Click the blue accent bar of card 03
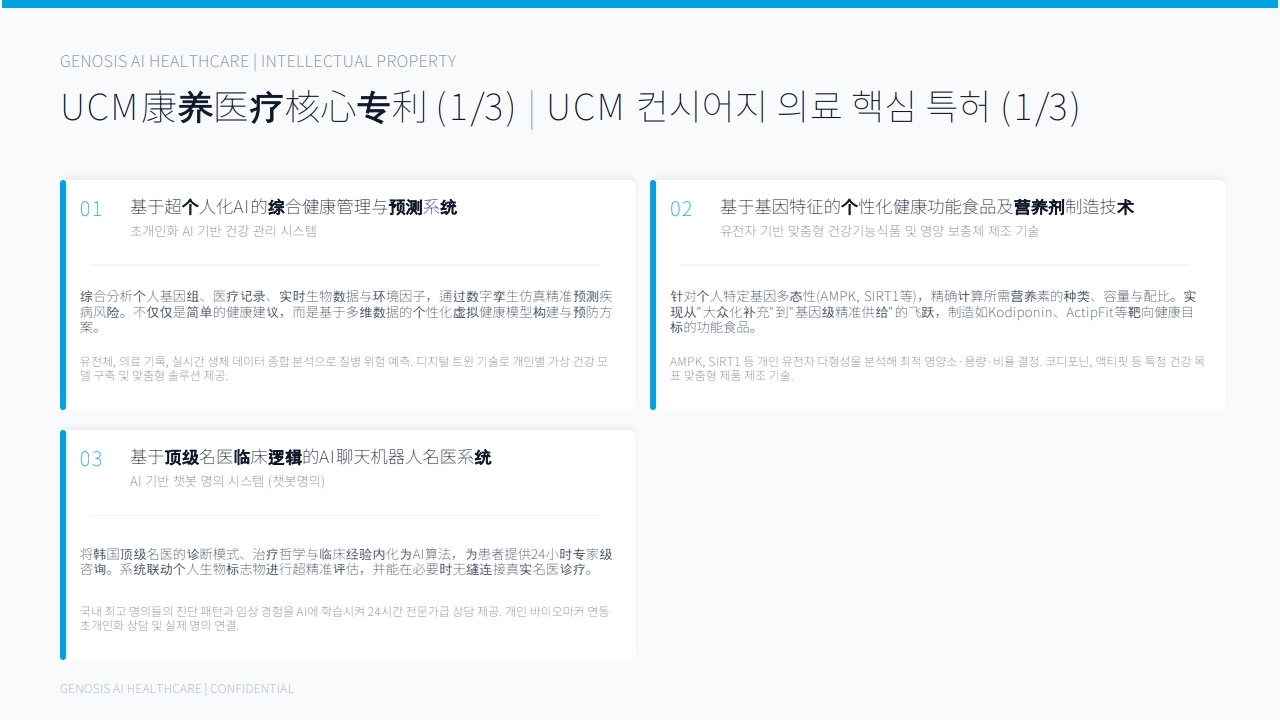This screenshot has height=720, width=1280. (63, 545)
